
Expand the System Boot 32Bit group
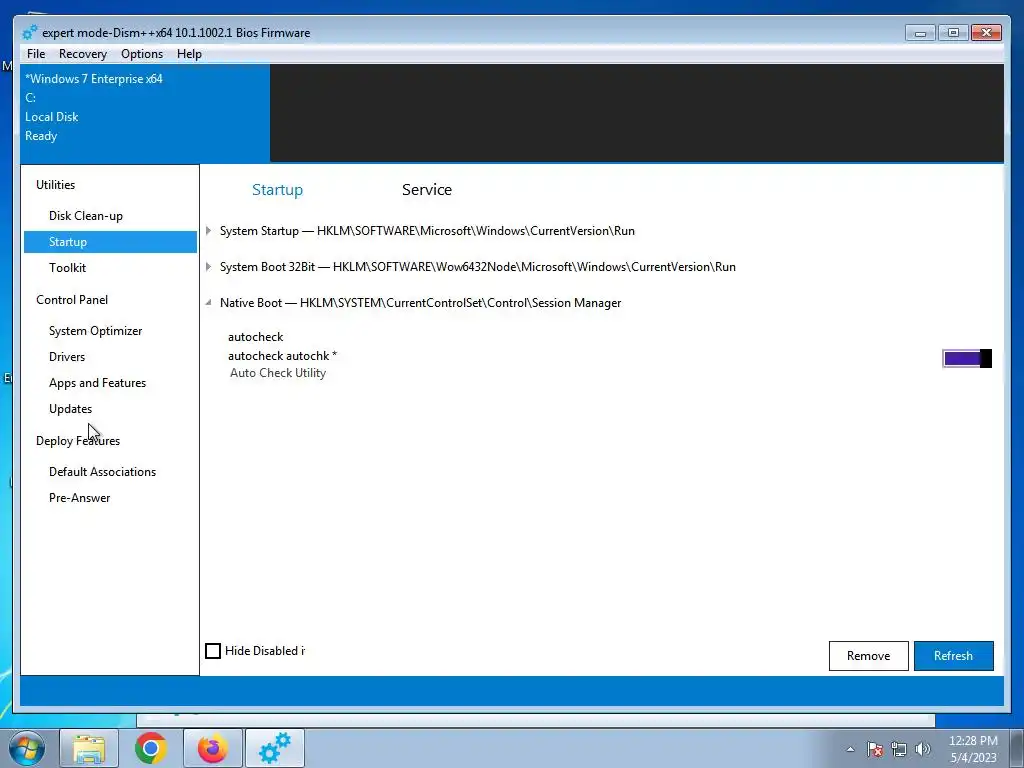click(208, 266)
